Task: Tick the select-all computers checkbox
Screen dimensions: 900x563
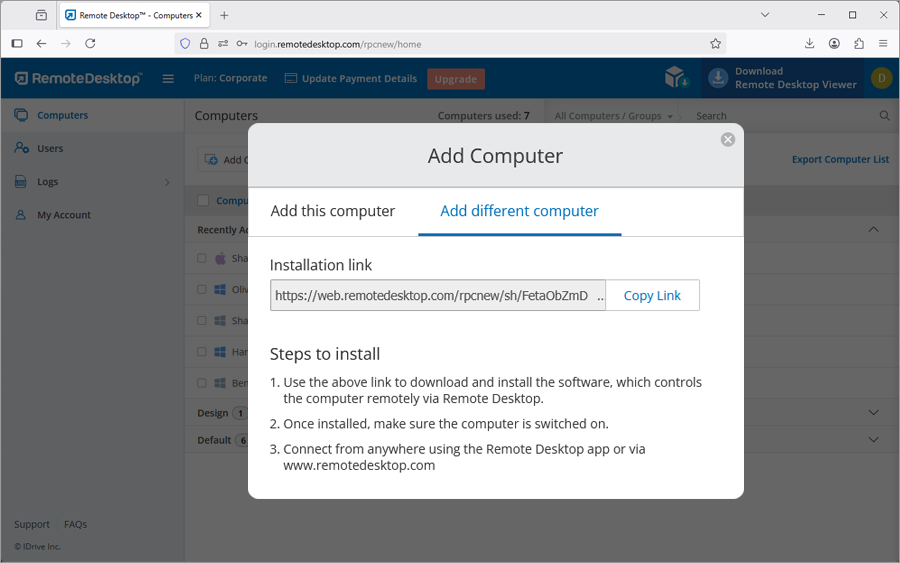Action: point(203,201)
